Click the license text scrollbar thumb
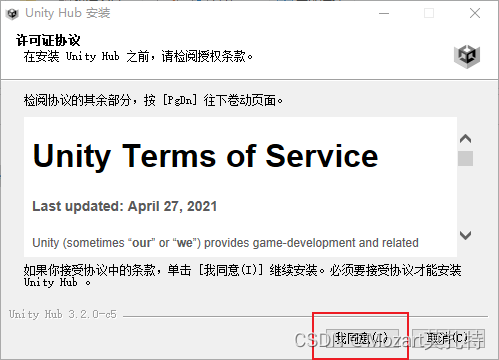Viewport: 499px width, 360px height. [x=465, y=158]
